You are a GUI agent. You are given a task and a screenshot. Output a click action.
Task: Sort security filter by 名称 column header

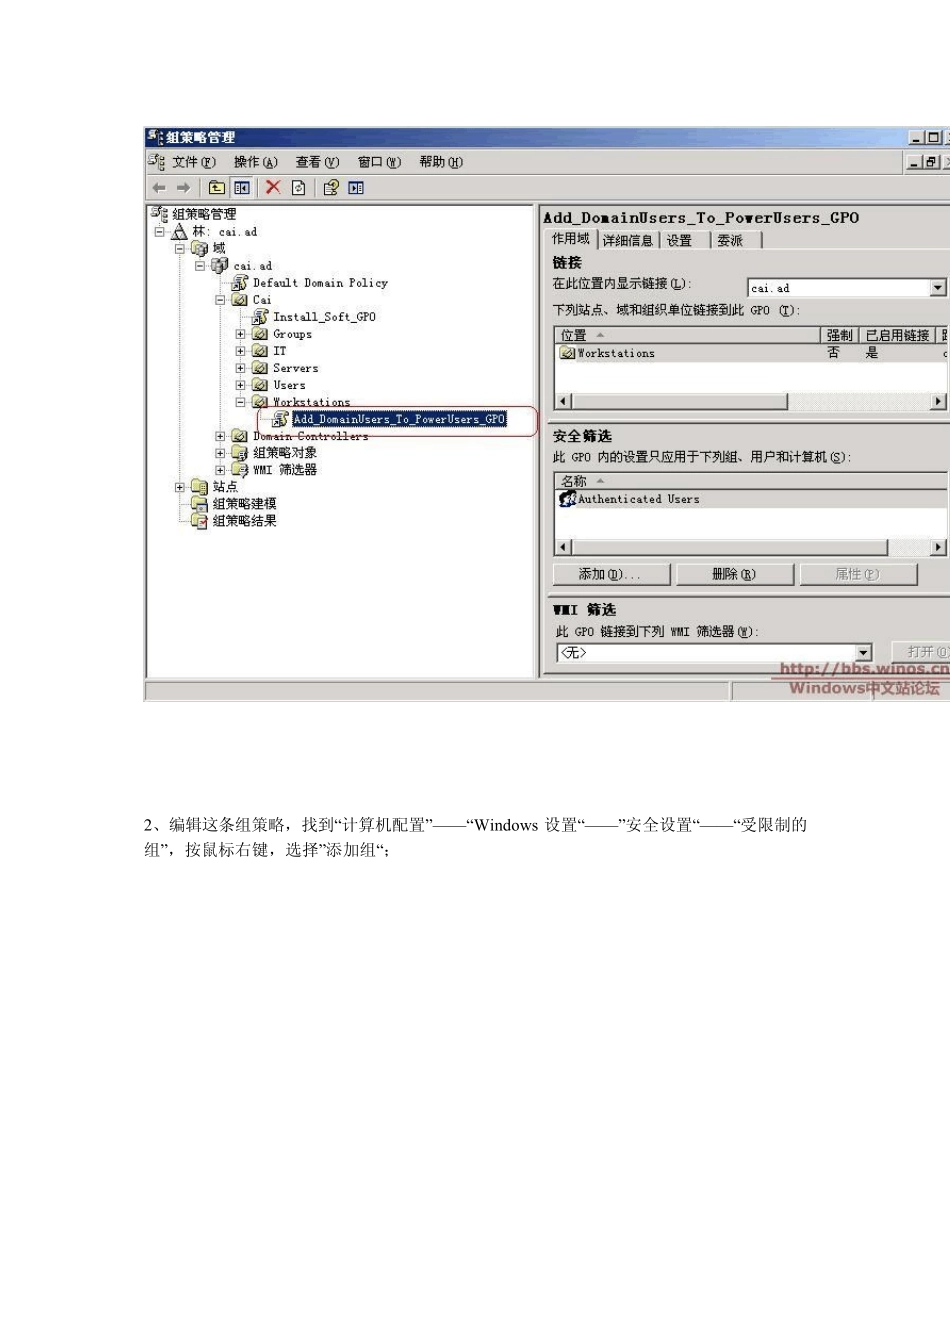click(x=750, y=481)
